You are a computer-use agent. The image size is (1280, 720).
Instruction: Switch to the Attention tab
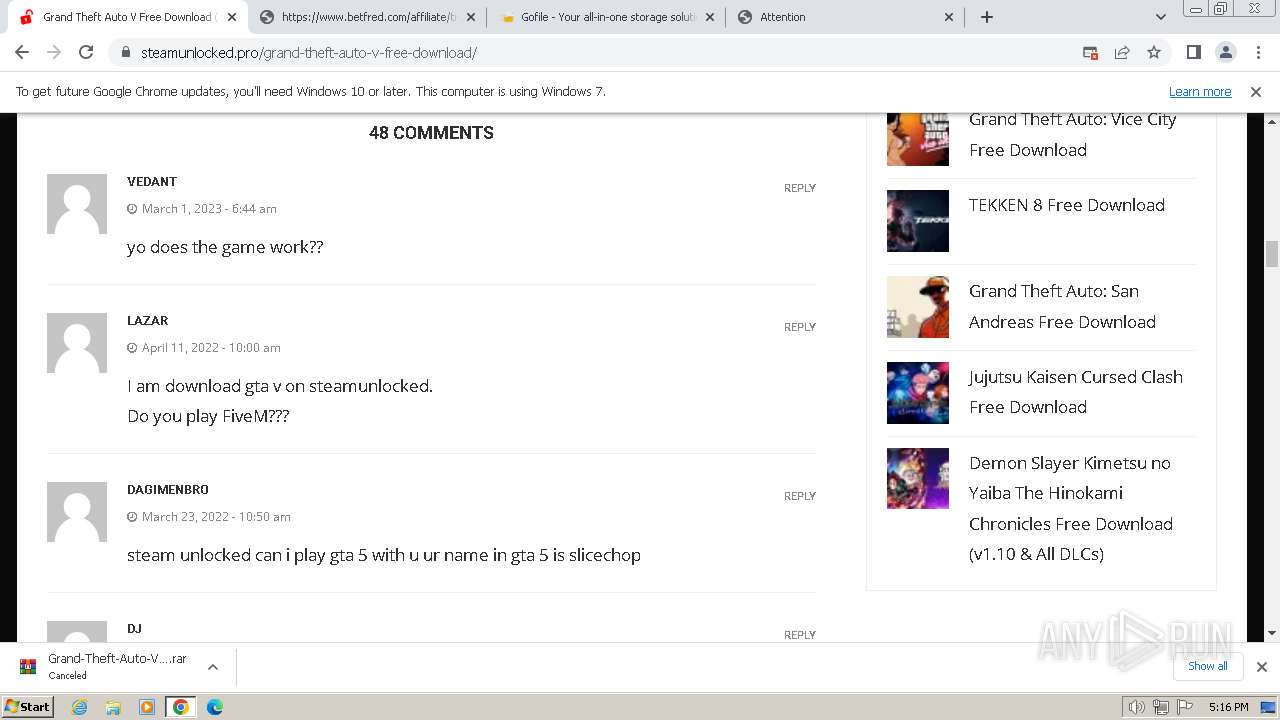(845, 17)
